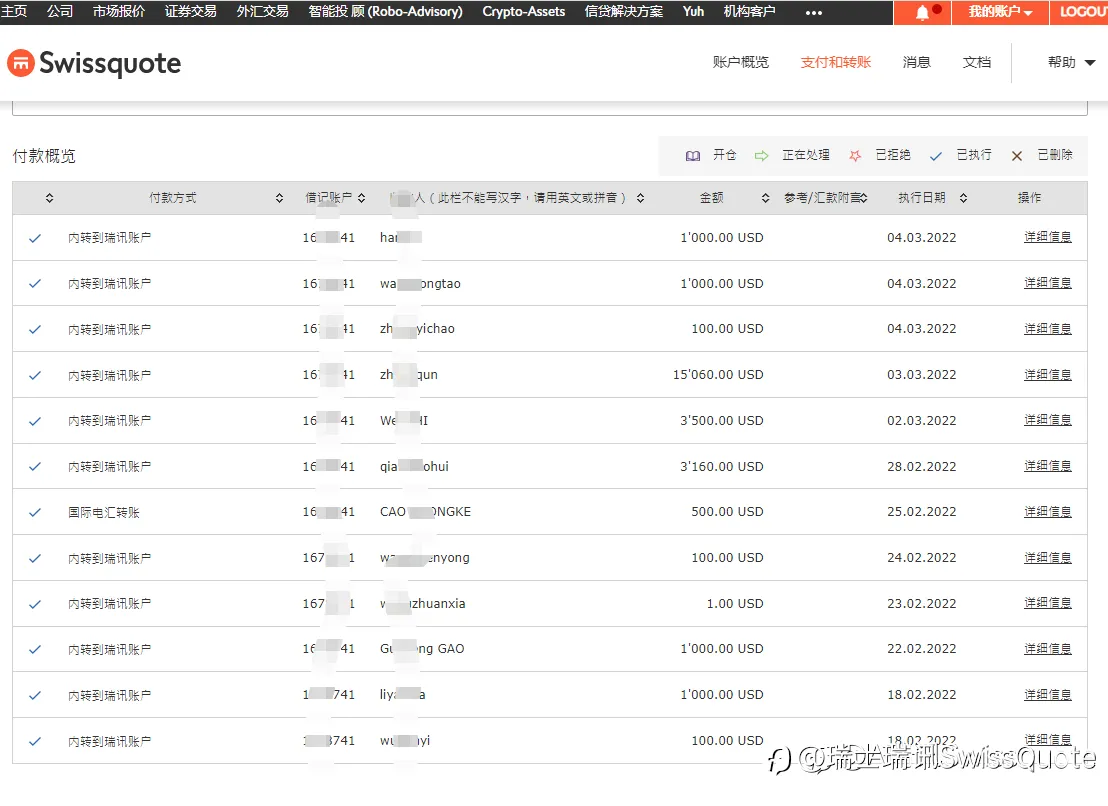Click executed checkmark in 1.00 USD row
The width and height of the screenshot is (1108, 806).
pos(35,604)
